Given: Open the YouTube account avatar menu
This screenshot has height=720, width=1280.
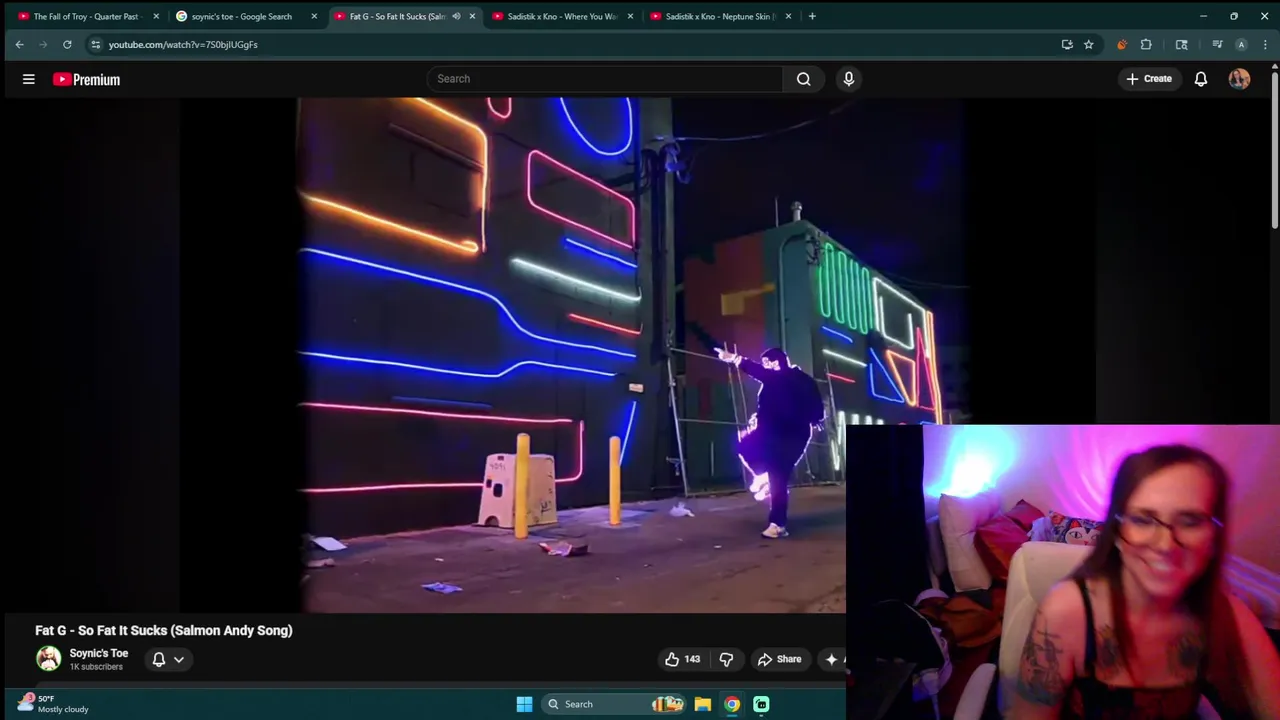Looking at the screenshot, I should coord(1240,79).
